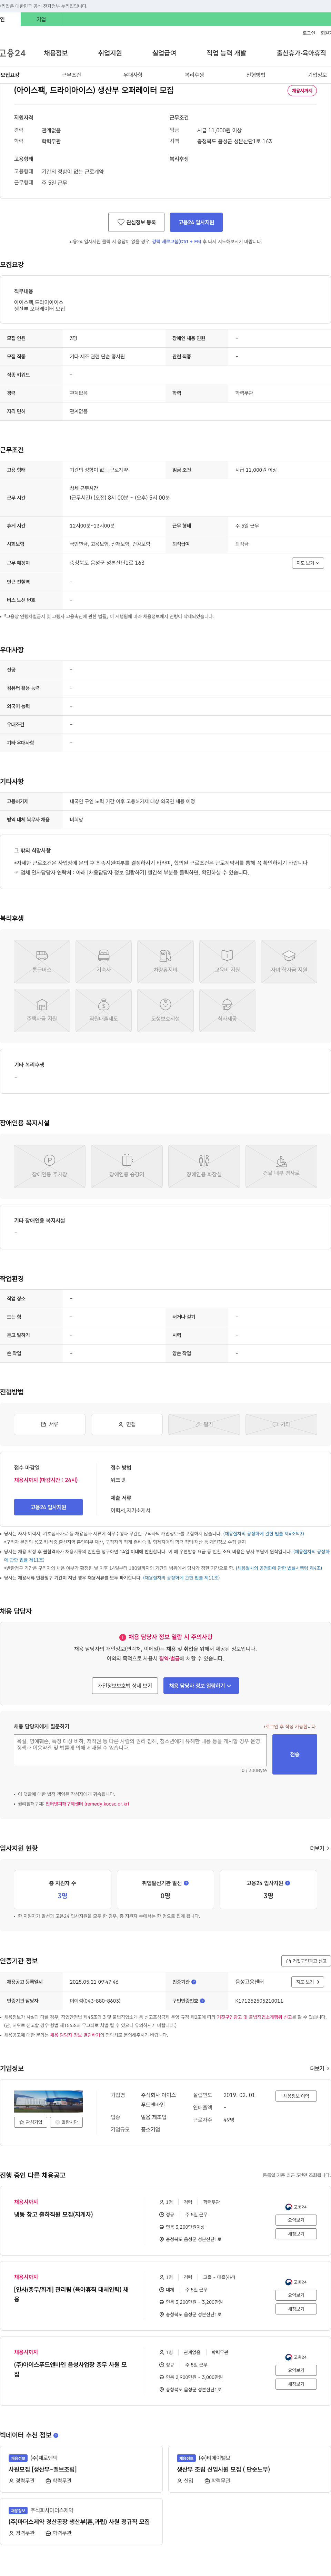Screen dimensions: 331x2576
Task: Switch to the 전형방법 section tab
Action: (256, 75)
